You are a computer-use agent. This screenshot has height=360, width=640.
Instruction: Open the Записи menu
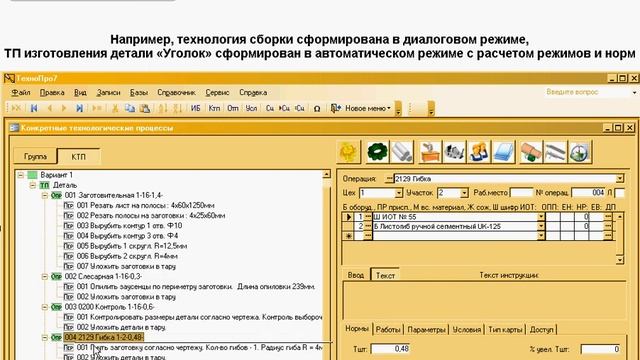(x=108, y=93)
